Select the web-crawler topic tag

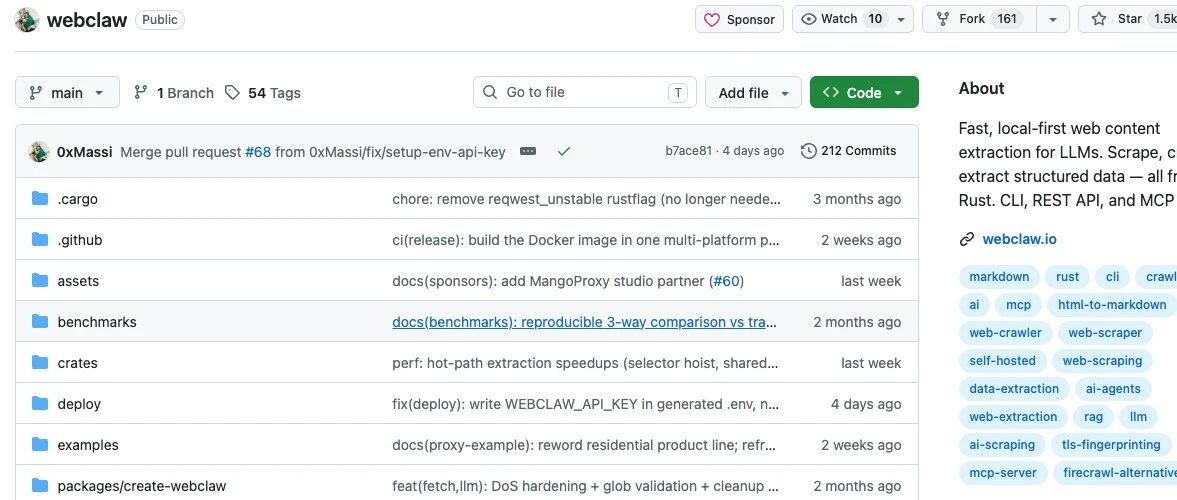click(x=1005, y=333)
